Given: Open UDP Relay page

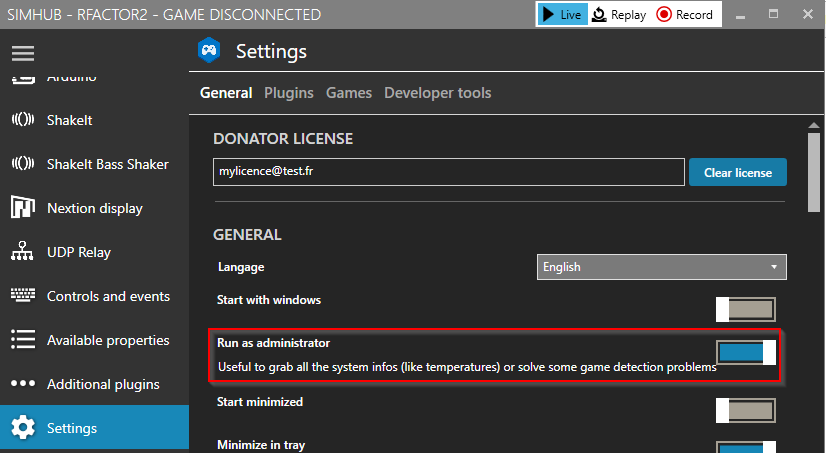Looking at the screenshot, I should (x=94, y=252).
